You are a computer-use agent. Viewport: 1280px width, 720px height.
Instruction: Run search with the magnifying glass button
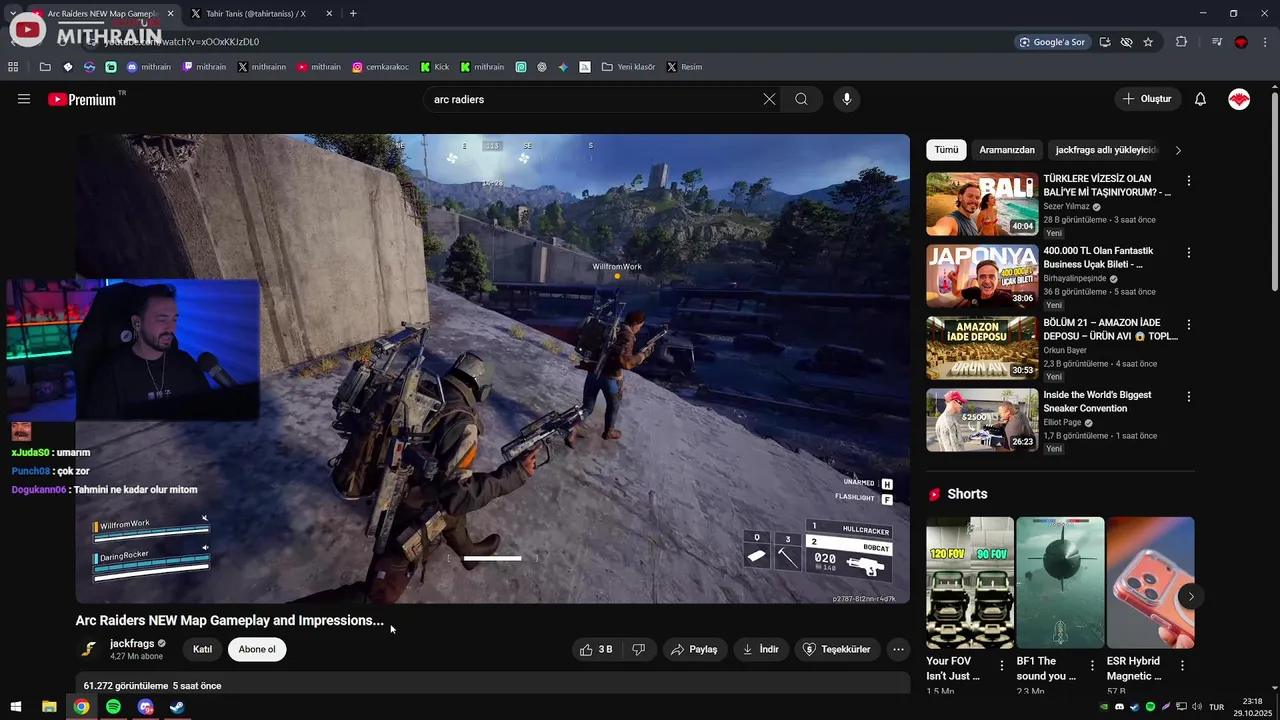(x=801, y=99)
